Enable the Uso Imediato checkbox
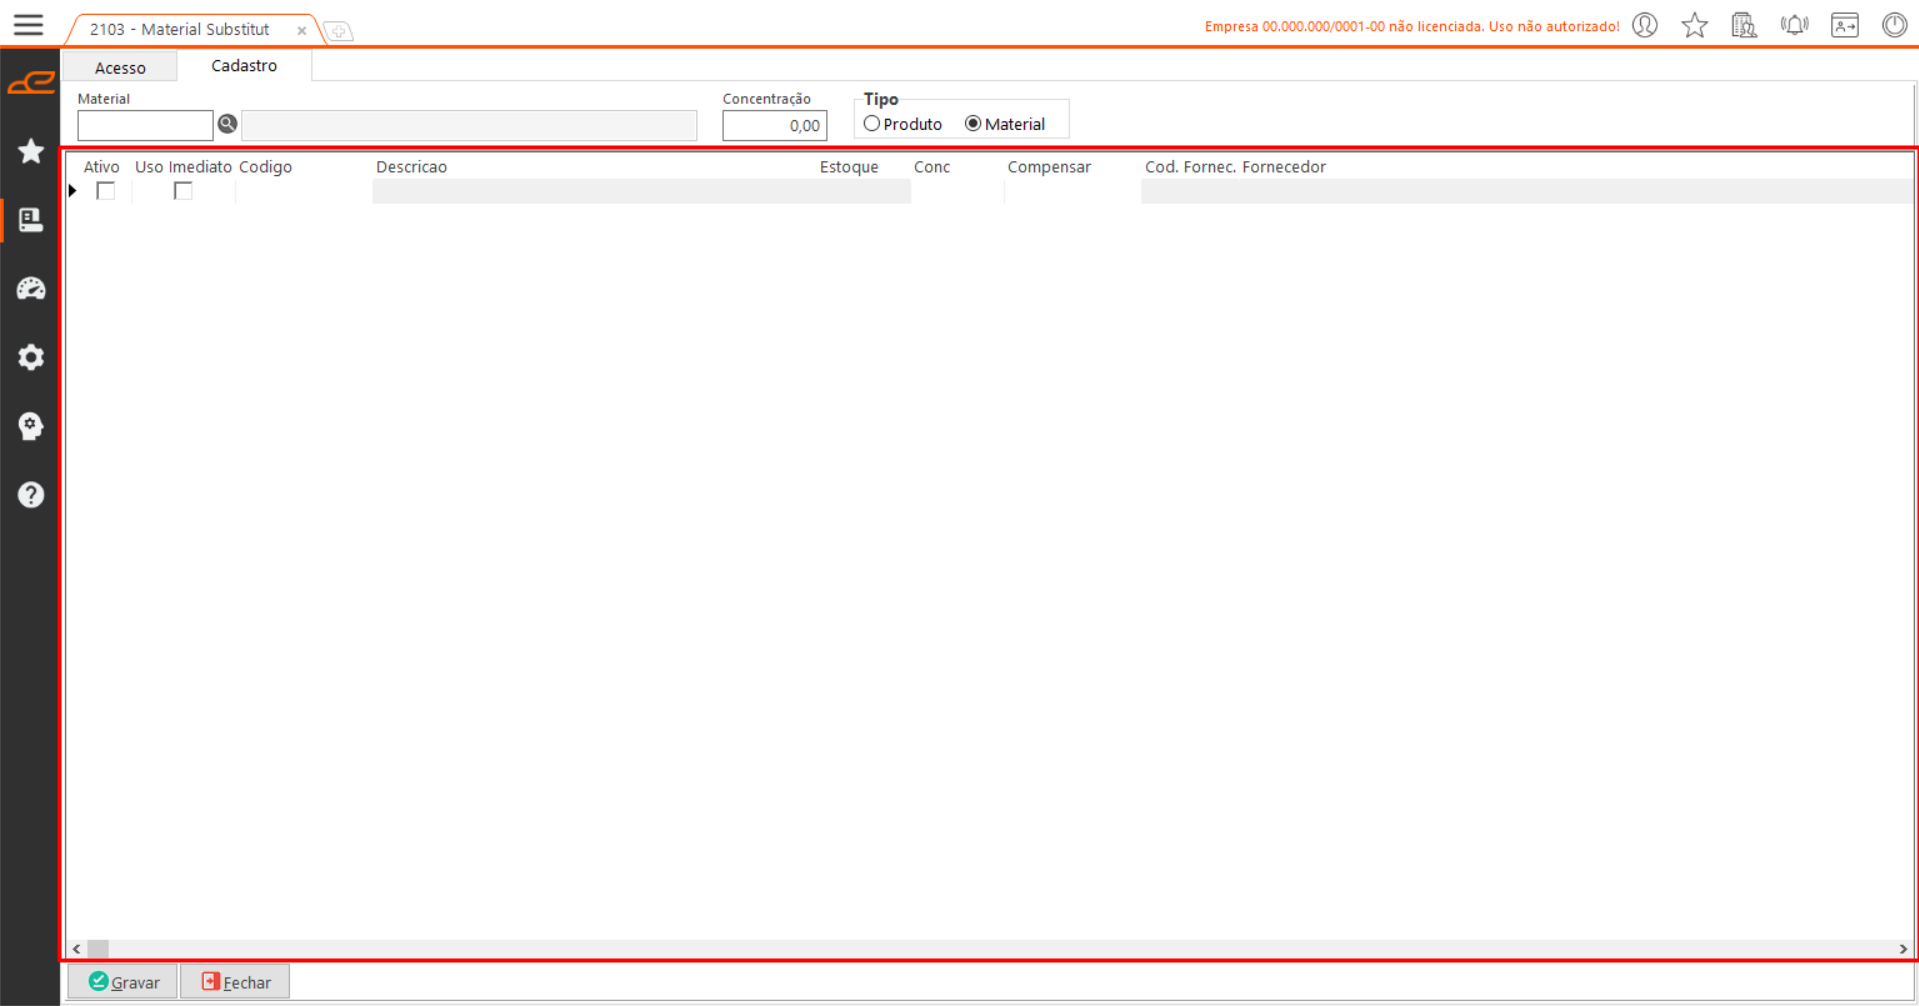This screenshot has height=1006, width=1919. (183, 191)
